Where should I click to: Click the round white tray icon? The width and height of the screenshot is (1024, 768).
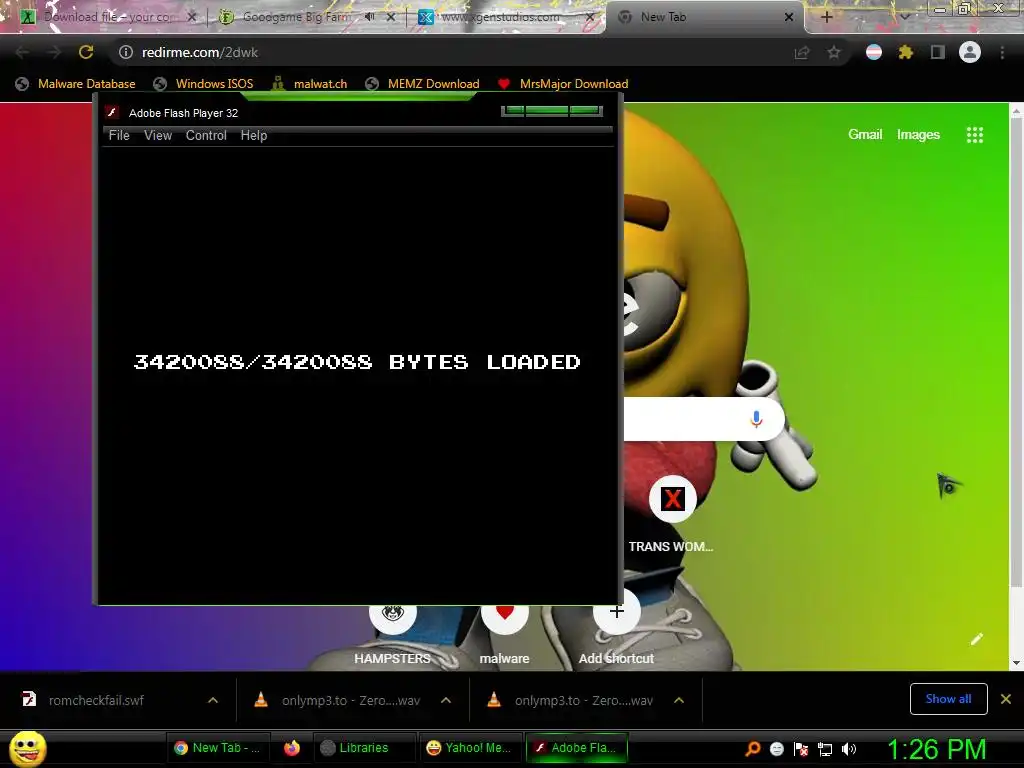click(x=776, y=749)
